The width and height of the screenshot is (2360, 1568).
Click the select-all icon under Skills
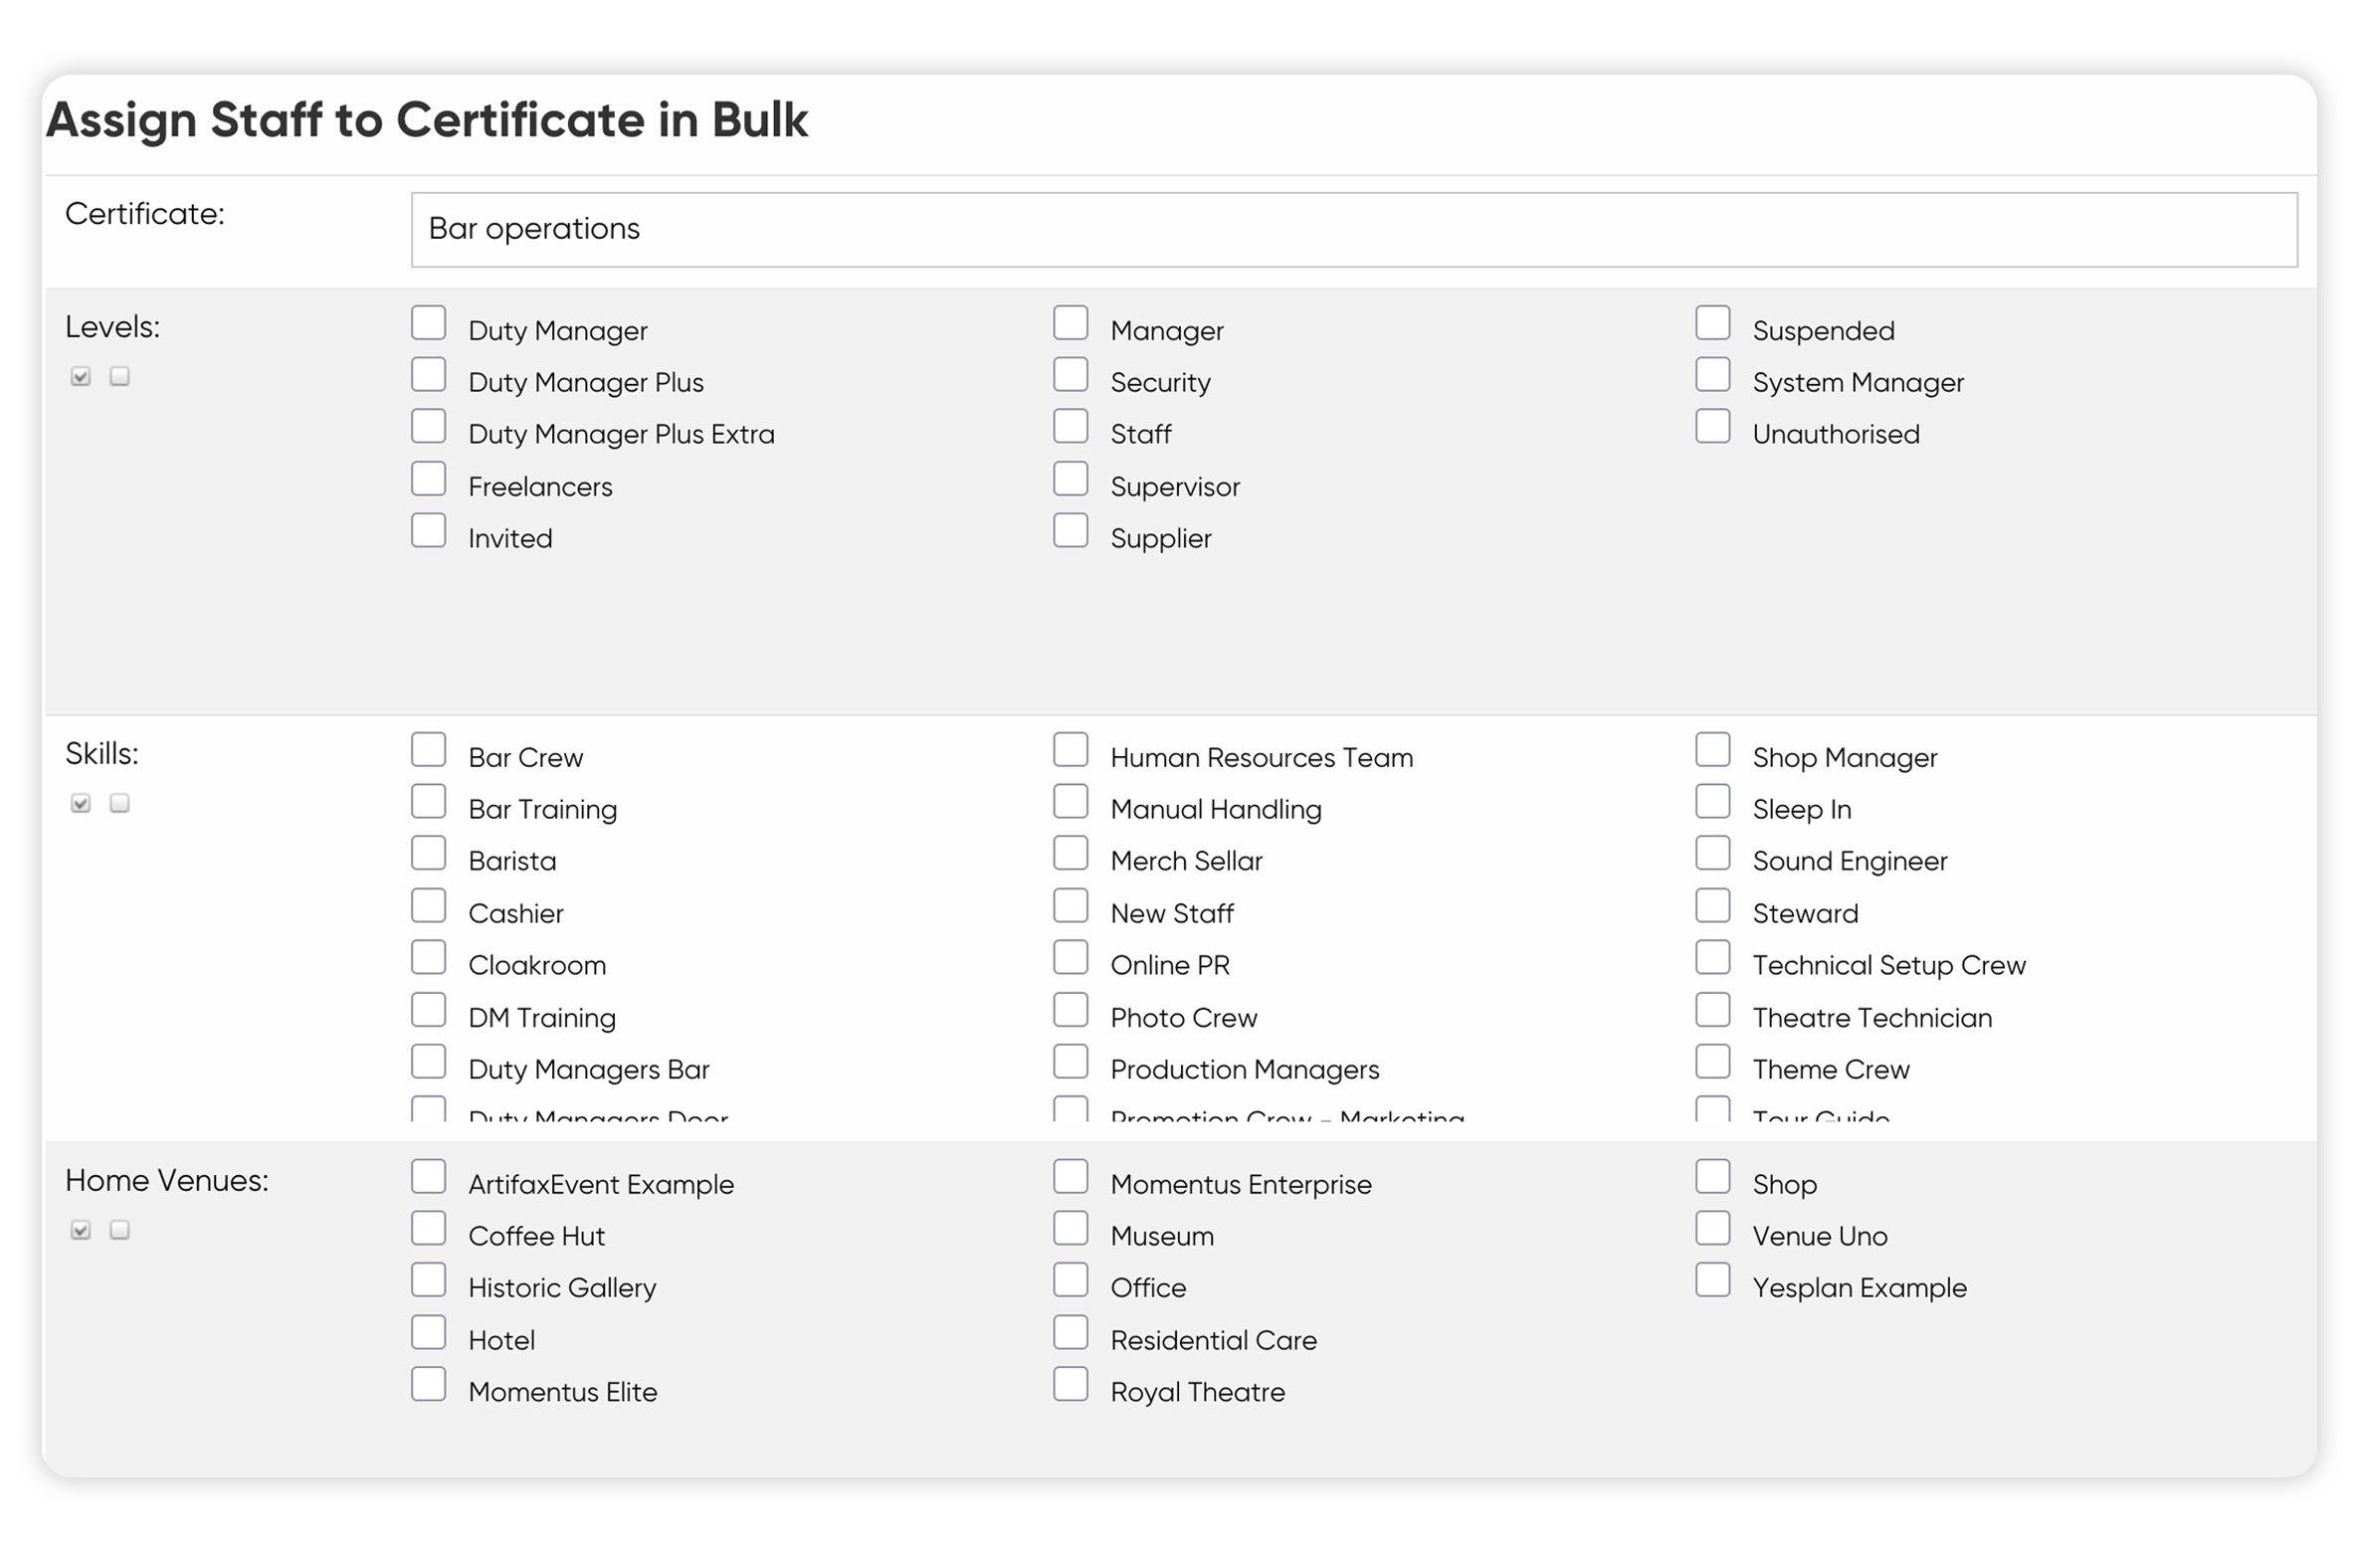(x=81, y=803)
